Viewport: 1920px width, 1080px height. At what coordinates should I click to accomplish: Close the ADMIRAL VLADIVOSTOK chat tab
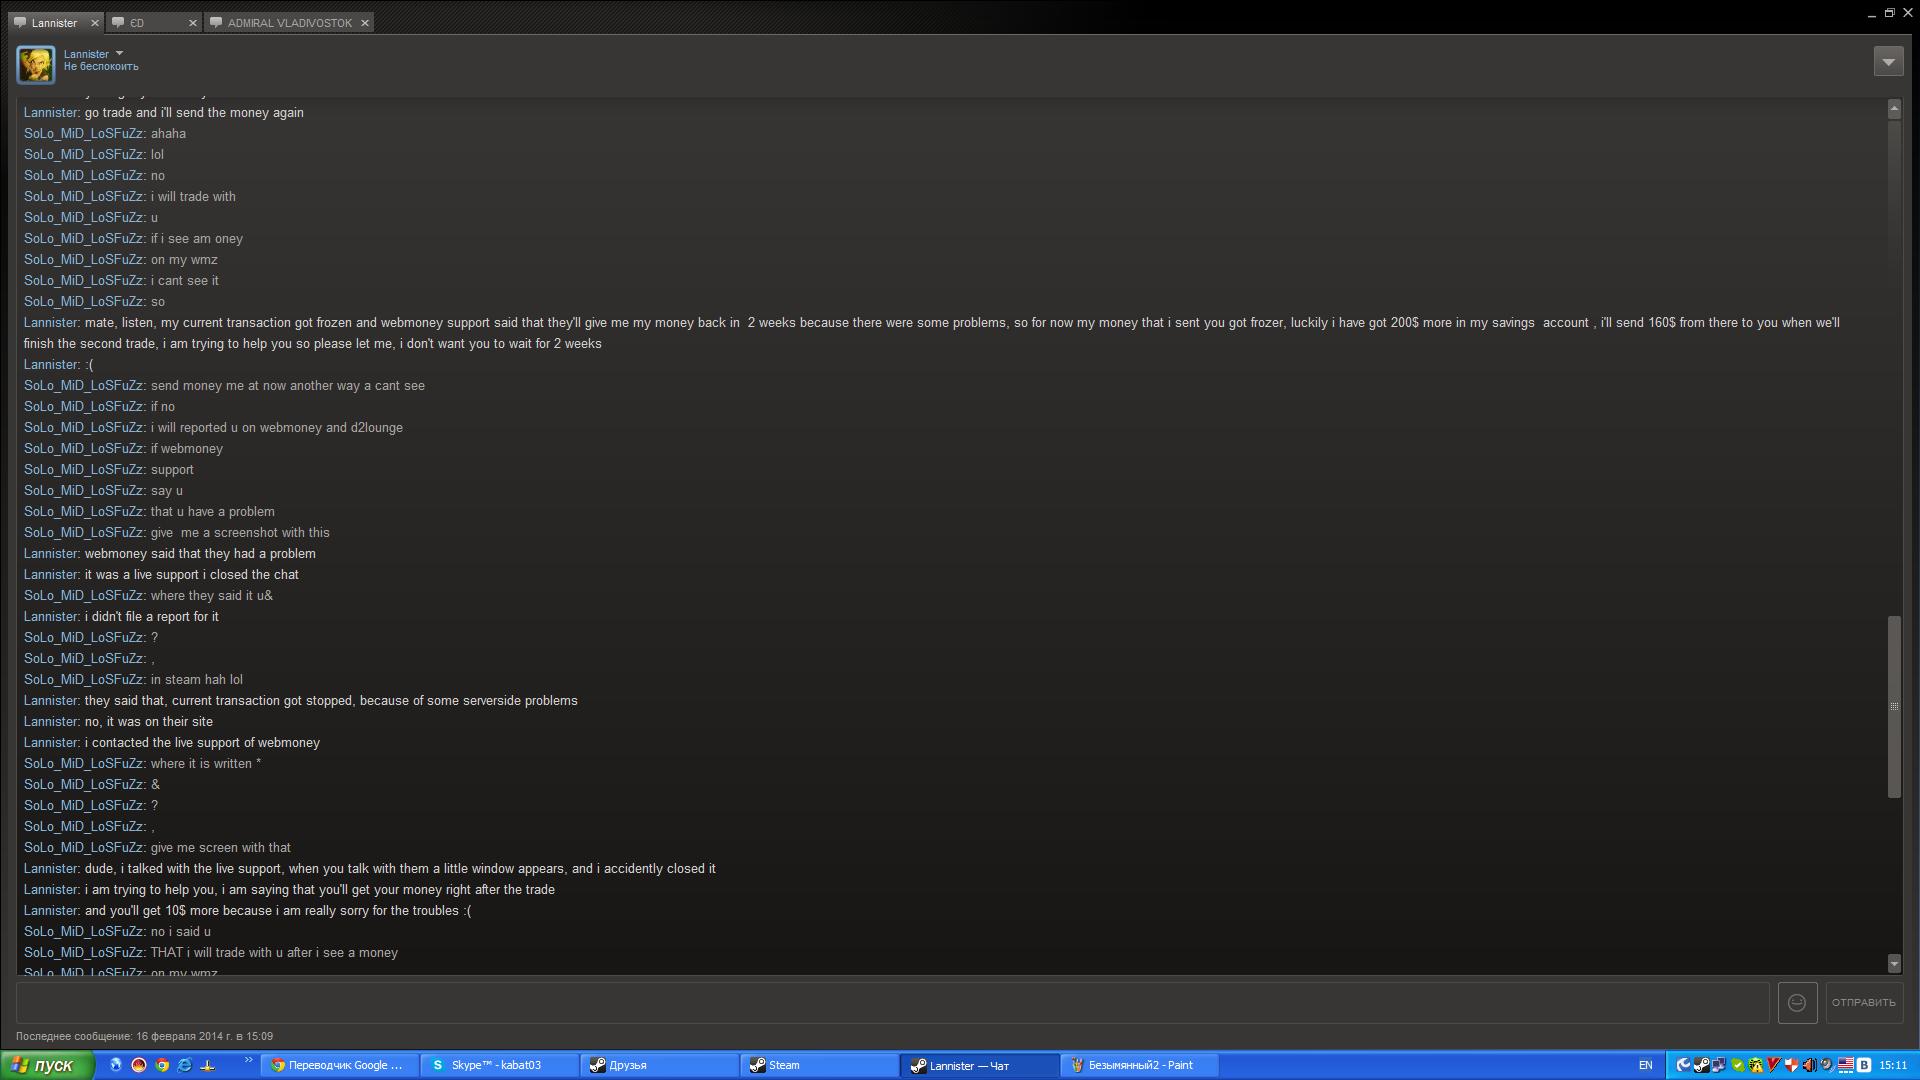(x=365, y=22)
